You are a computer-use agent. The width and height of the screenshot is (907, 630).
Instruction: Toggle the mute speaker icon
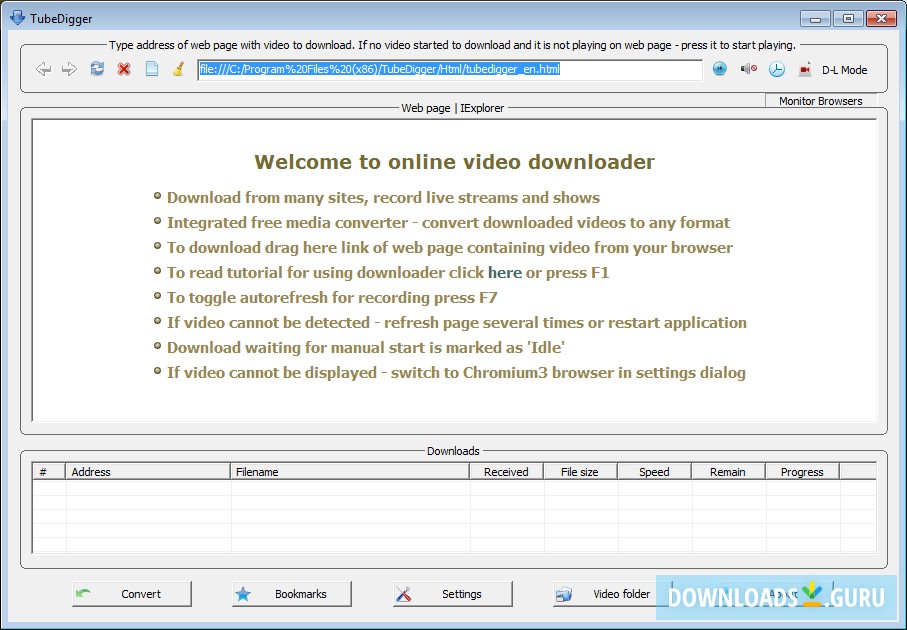(x=749, y=69)
